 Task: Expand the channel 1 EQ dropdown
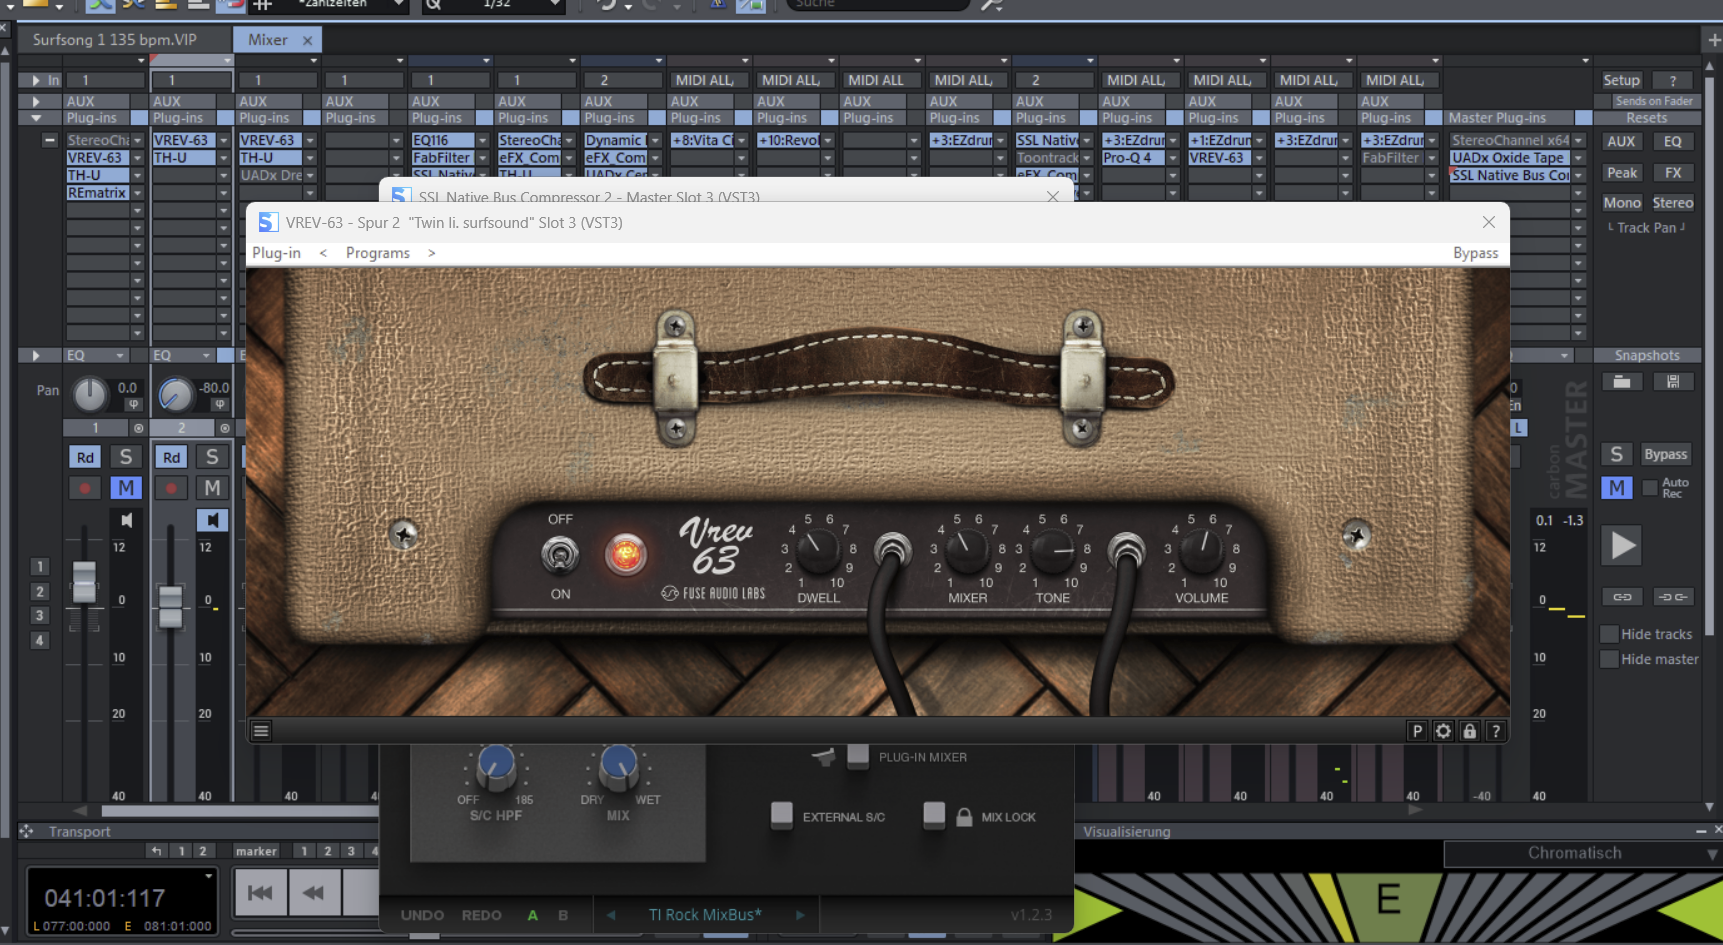click(120, 356)
